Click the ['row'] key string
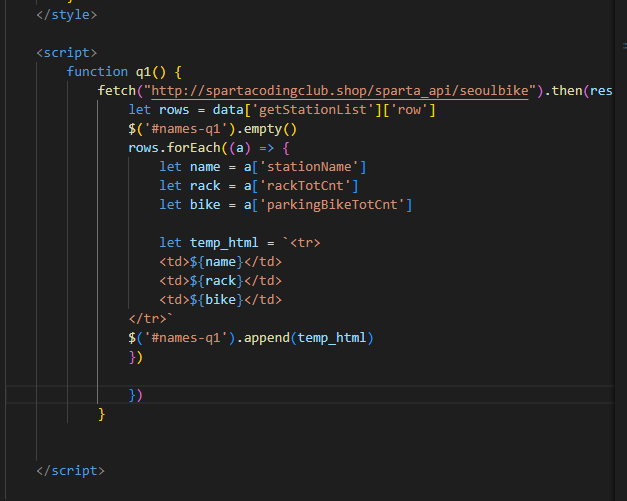The image size is (627, 501). click(409, 110)
